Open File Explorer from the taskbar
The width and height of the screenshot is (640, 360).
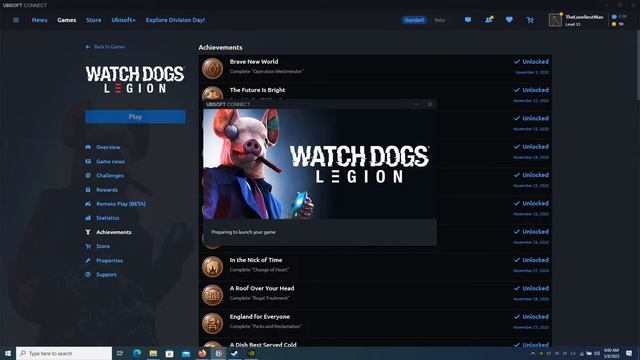[153, 353]
